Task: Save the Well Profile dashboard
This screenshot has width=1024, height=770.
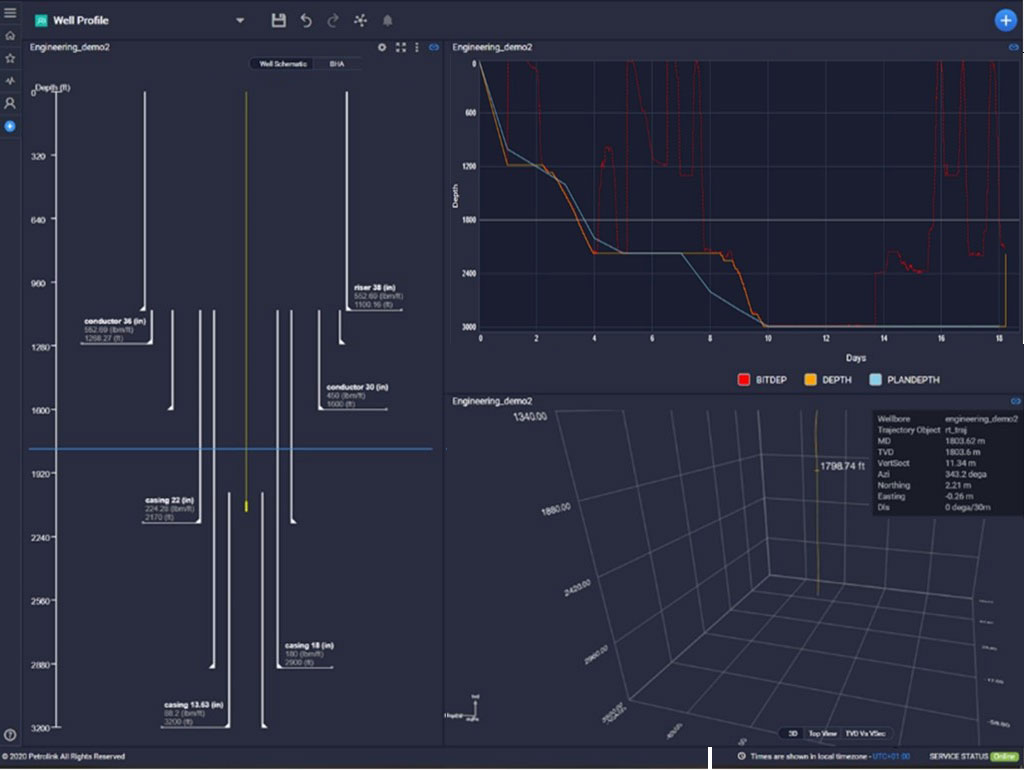Action: pos(278,19)
